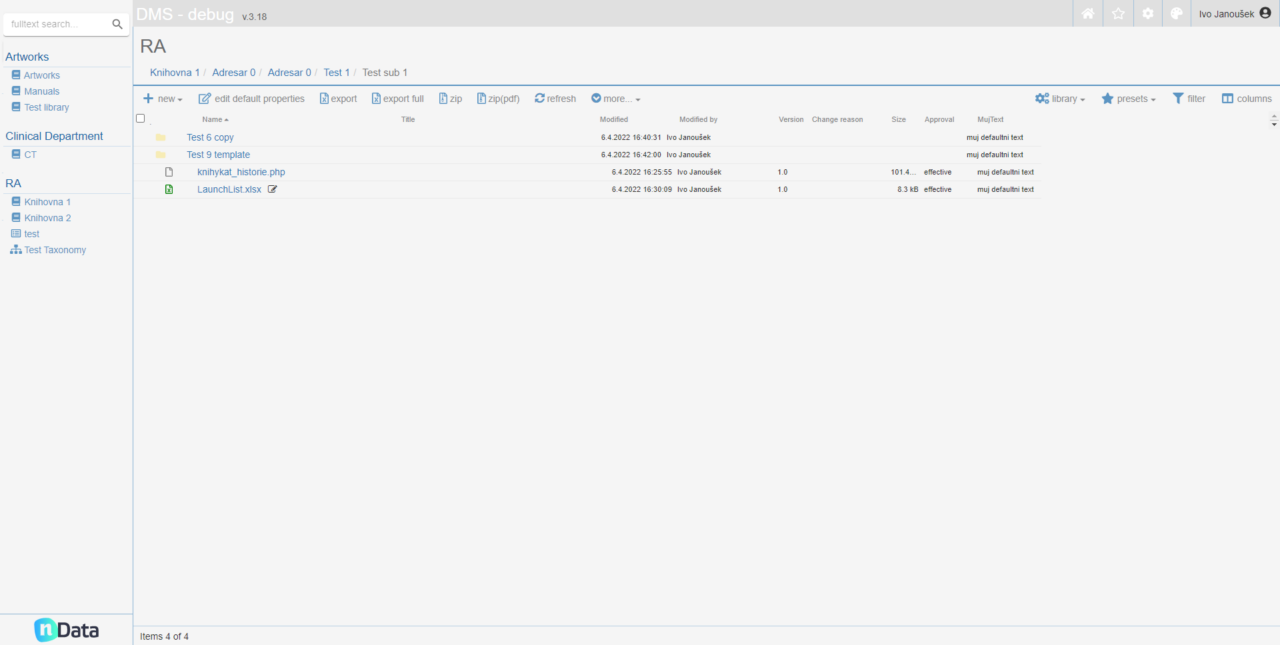This screenshot has width=1280, height=645.
Task: Click the home icon in top bar
Action: 1088,14
